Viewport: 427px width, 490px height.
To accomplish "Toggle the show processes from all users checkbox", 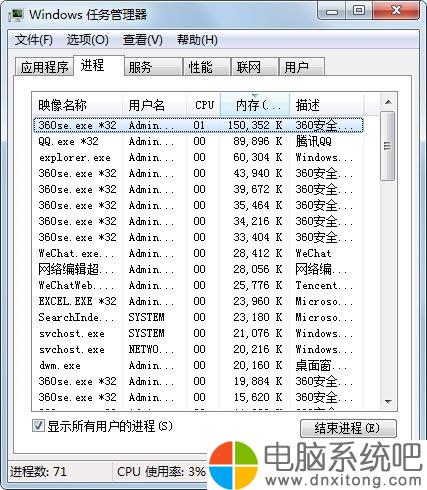I will click(38, 426).
